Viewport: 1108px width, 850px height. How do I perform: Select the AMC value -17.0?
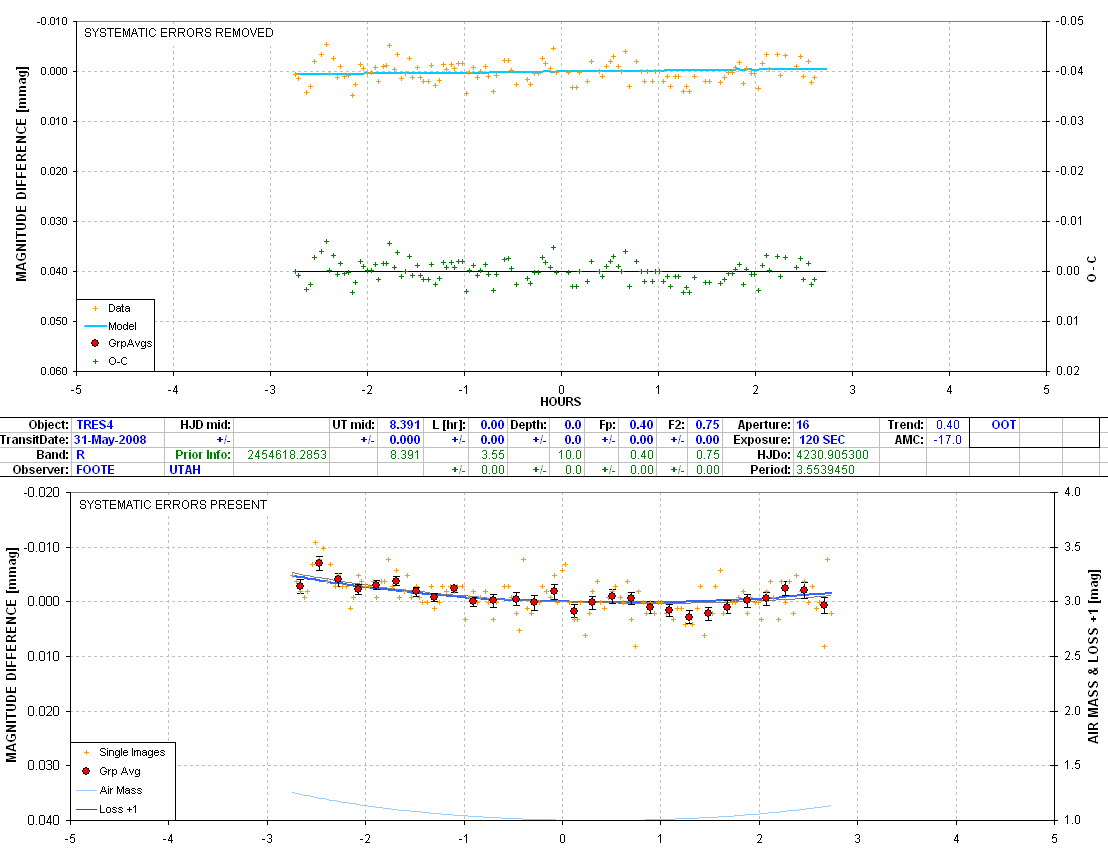point(948,439)
